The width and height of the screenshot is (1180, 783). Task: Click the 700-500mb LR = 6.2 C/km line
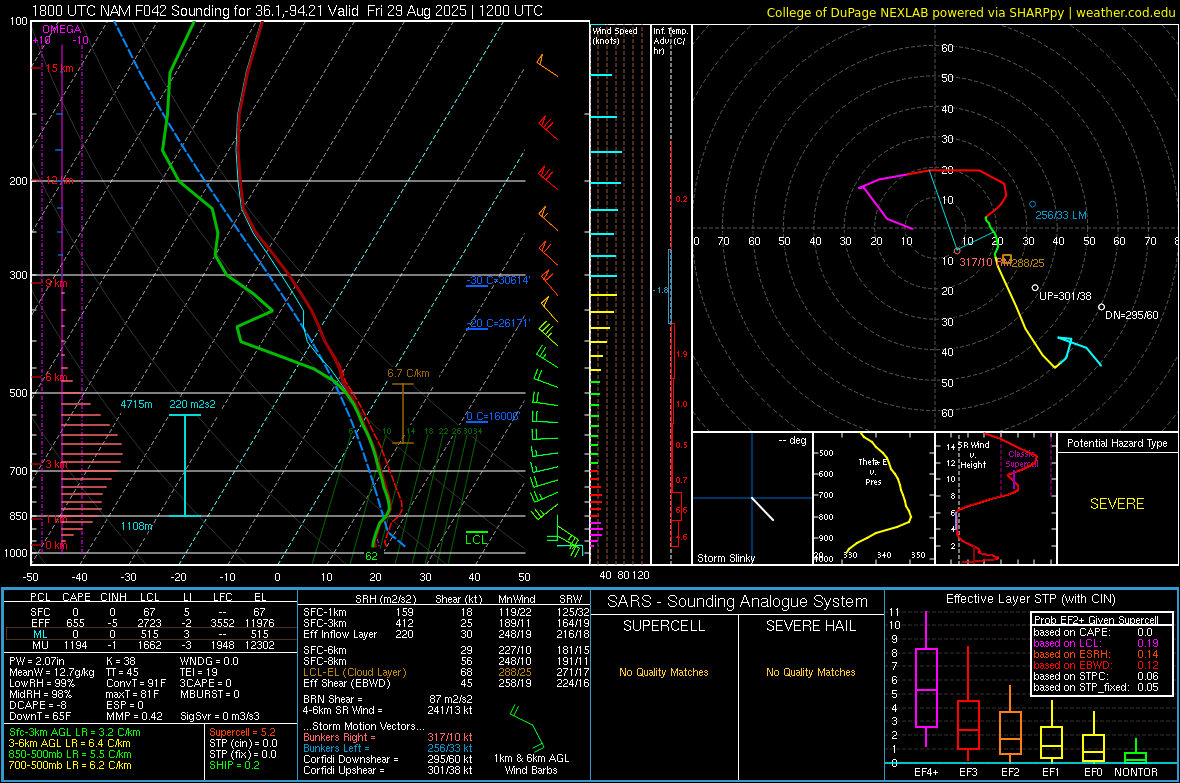tap(69, 766)
